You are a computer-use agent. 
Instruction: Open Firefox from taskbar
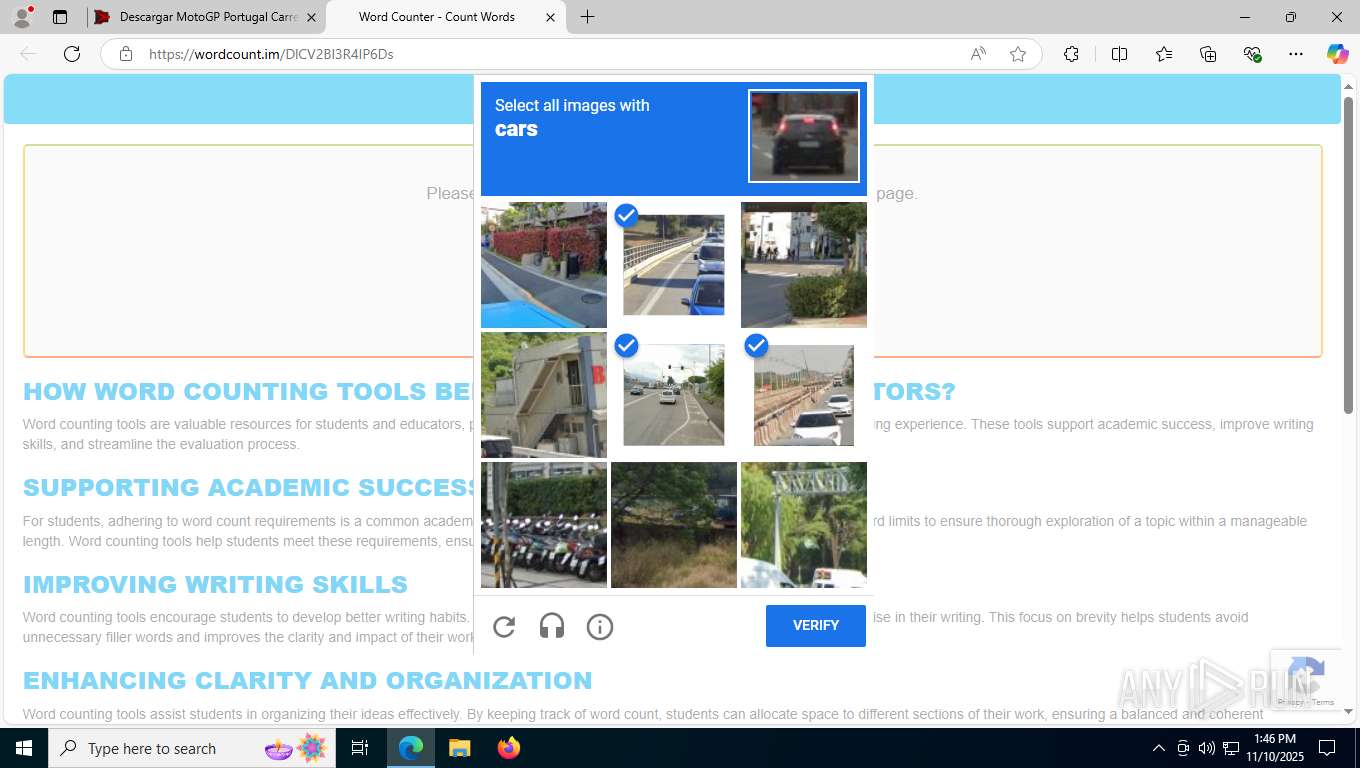pos(508,748)
